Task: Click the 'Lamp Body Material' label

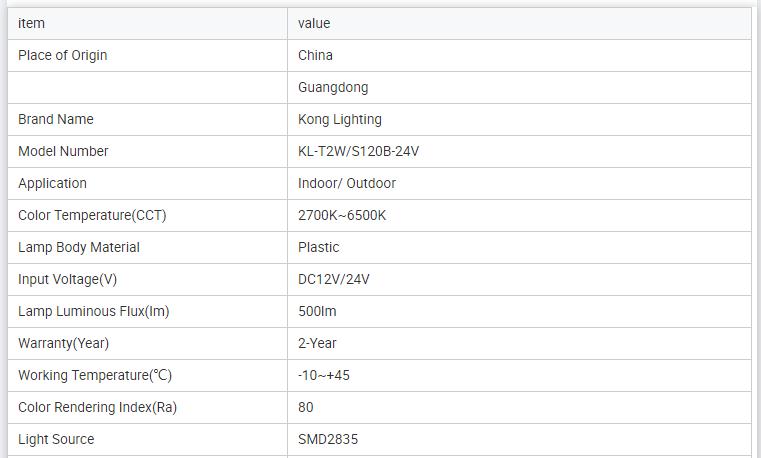Action: click(79, 247)
